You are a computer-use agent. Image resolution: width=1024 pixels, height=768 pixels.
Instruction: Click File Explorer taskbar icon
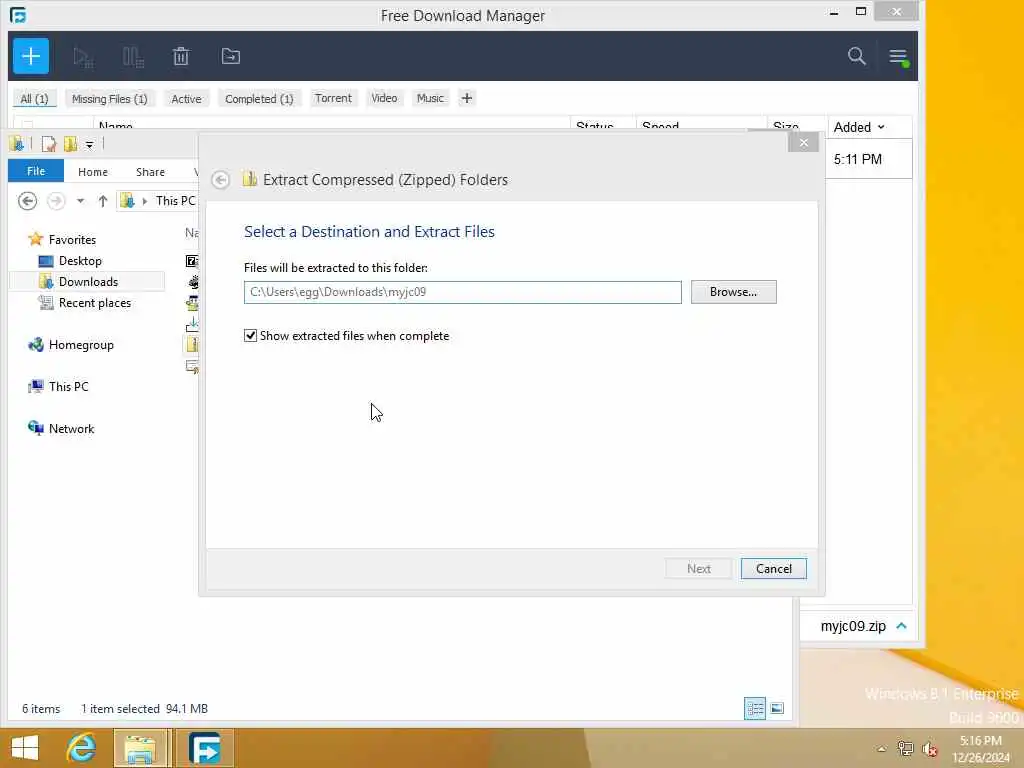pos(141,748)
